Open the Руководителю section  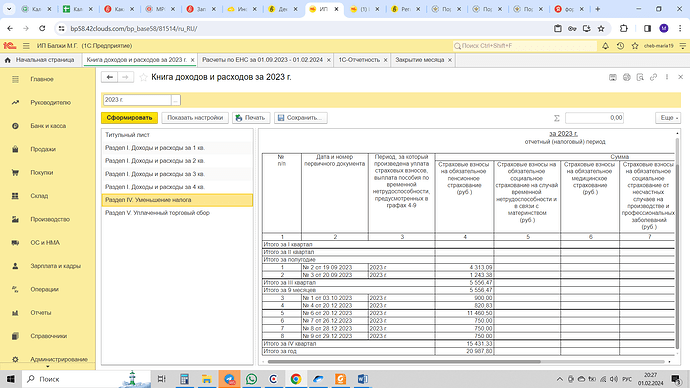[x=50, y=102]
